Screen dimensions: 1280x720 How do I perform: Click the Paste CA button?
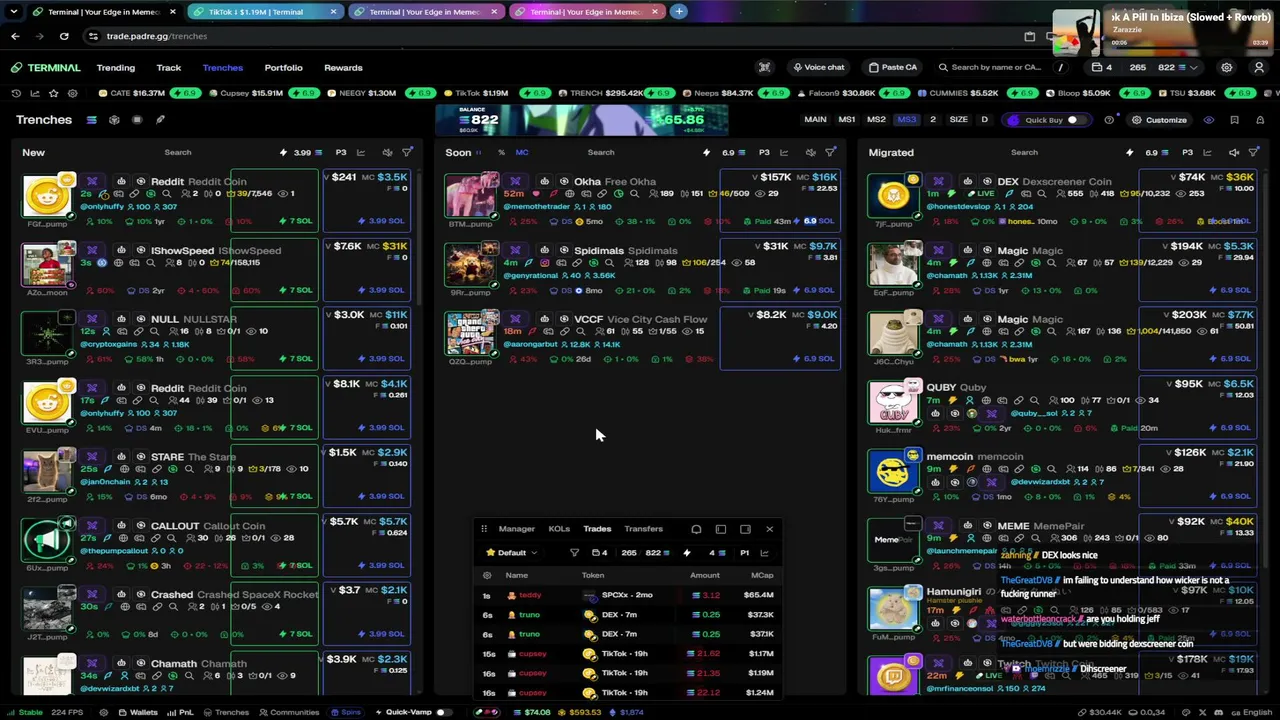pyautogui.click(x=893, y=68)
